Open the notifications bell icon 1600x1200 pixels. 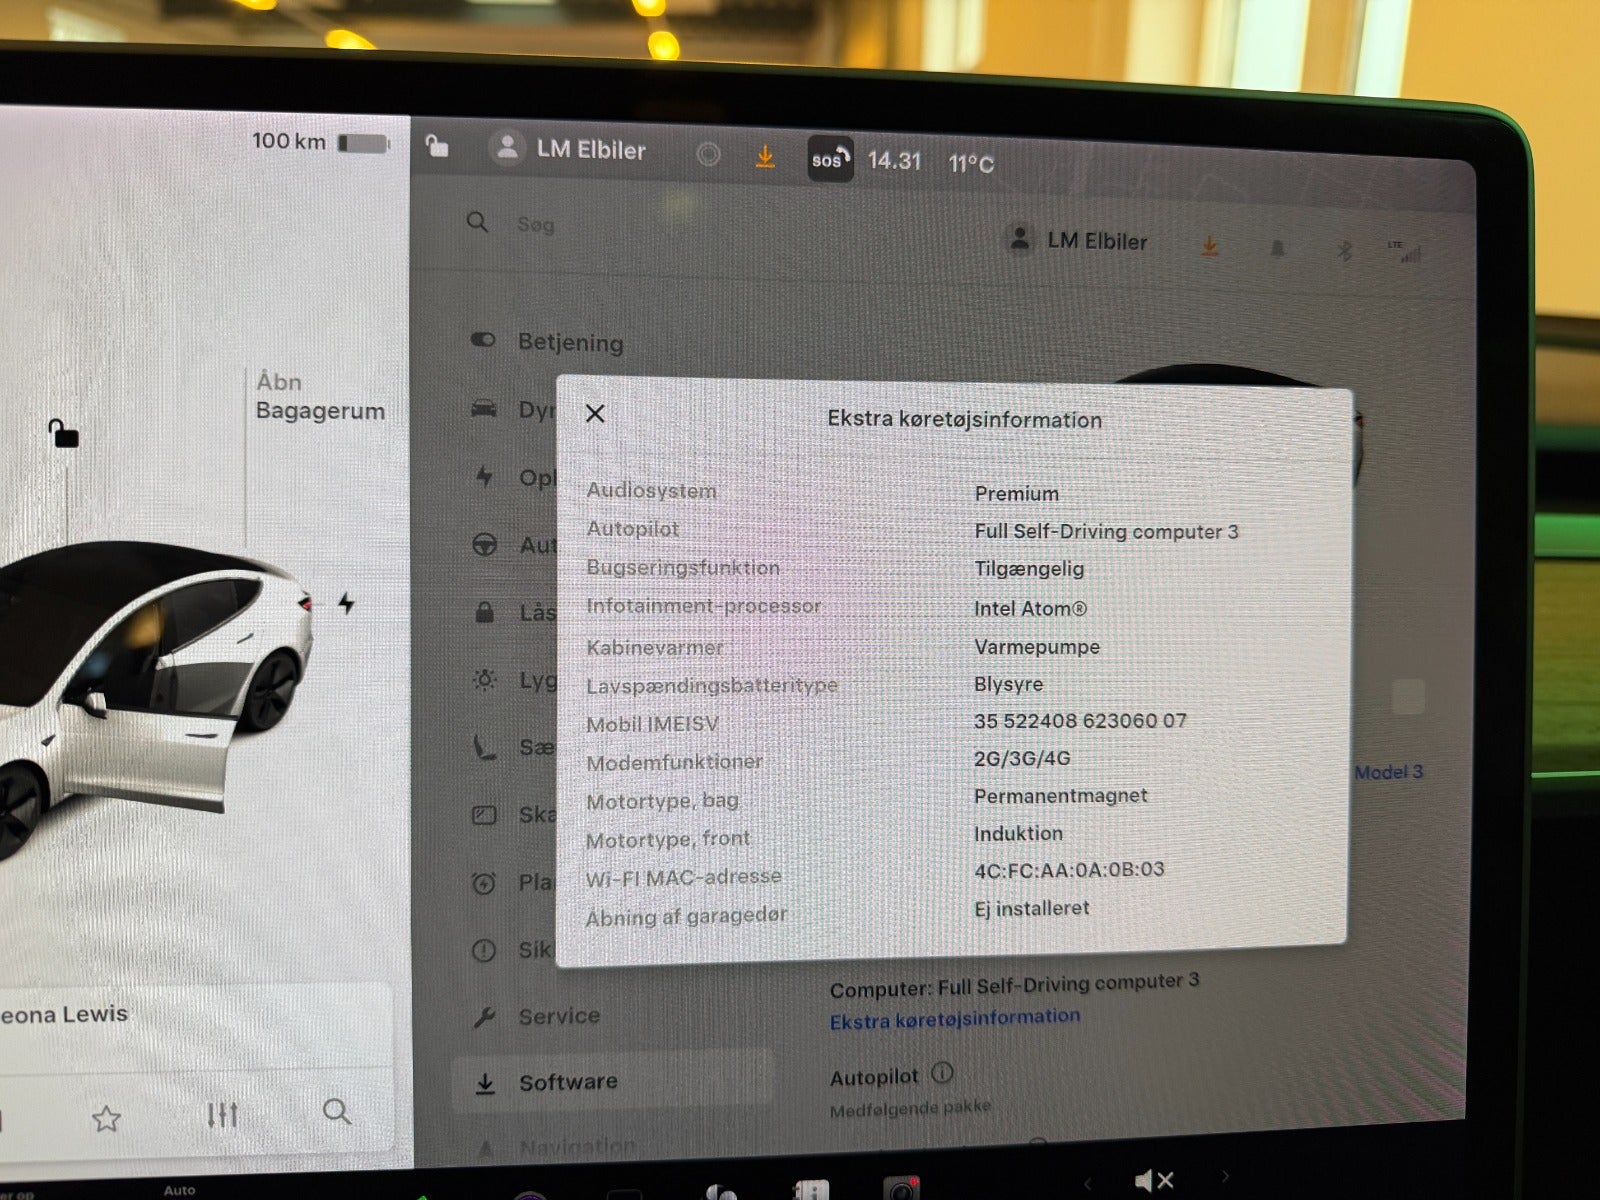pos(1277,248)
